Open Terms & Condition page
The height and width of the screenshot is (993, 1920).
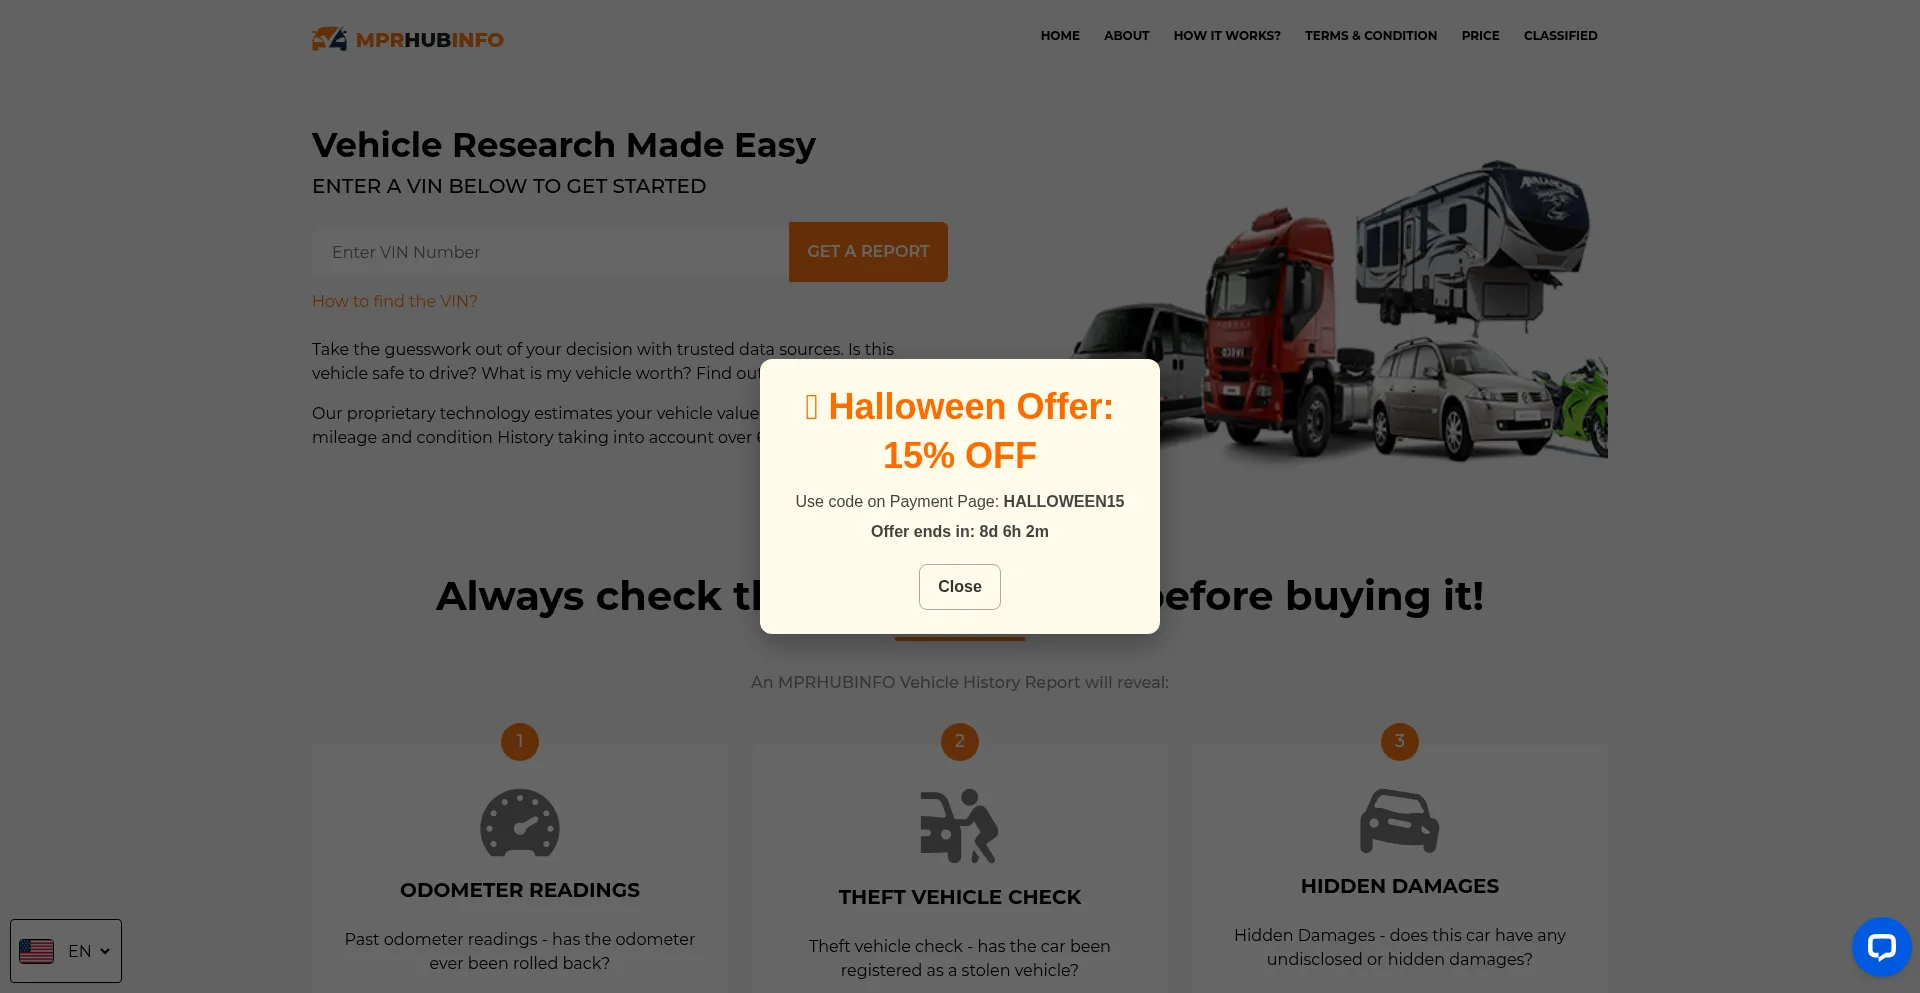coord(1370,35)
